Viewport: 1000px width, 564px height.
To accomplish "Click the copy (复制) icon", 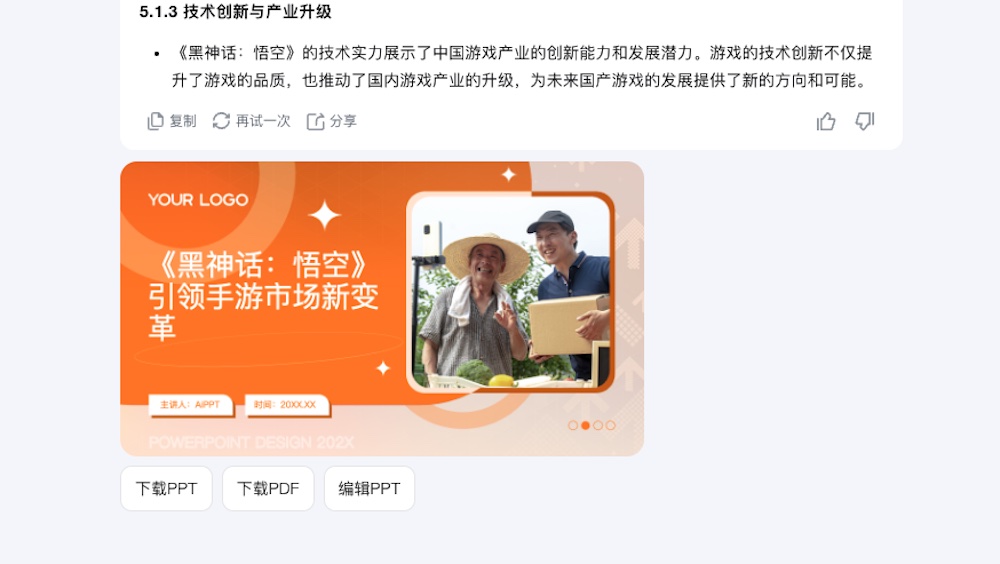I will tap(156, 121).
